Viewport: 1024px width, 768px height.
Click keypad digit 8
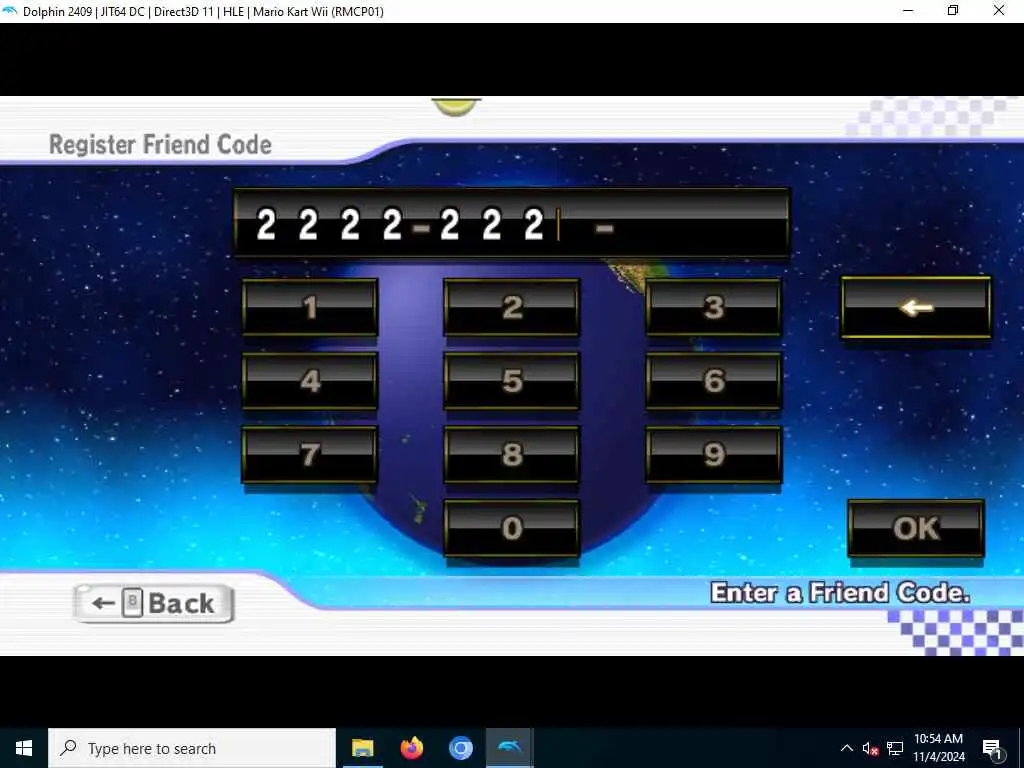point(511,455)
